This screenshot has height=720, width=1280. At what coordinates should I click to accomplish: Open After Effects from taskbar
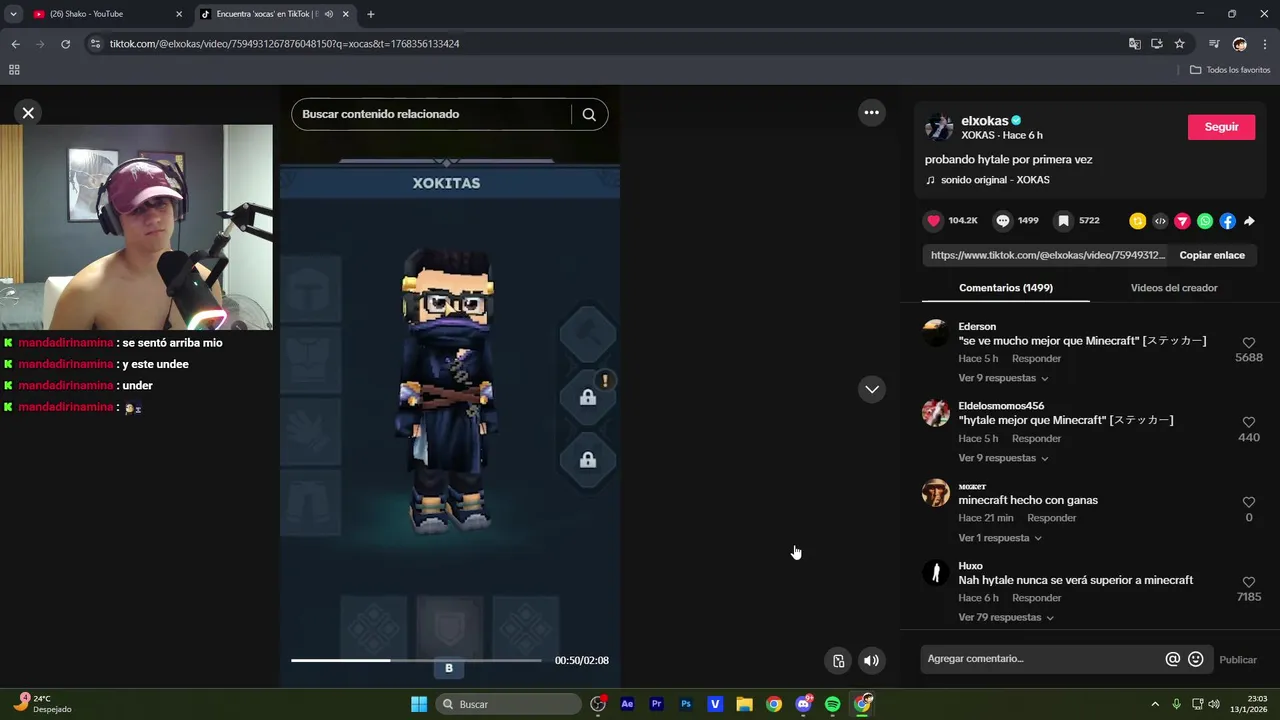627,704
